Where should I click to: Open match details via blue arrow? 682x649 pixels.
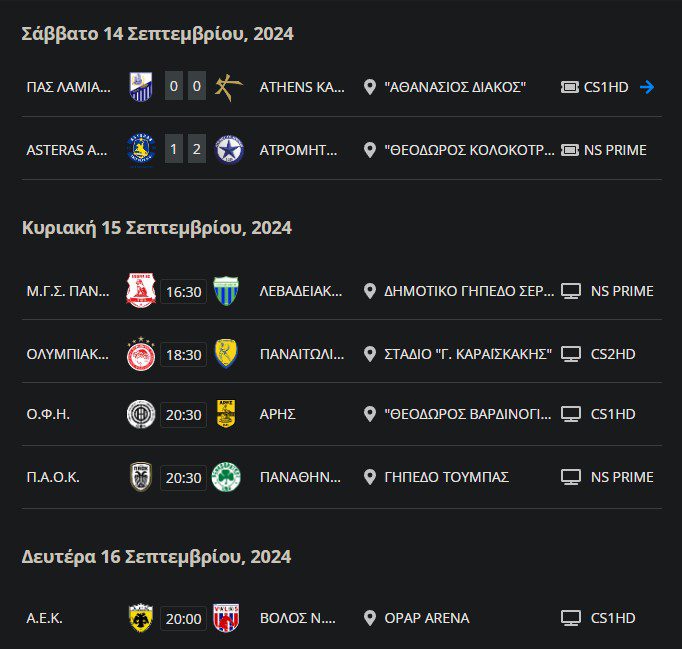[647, 87]
